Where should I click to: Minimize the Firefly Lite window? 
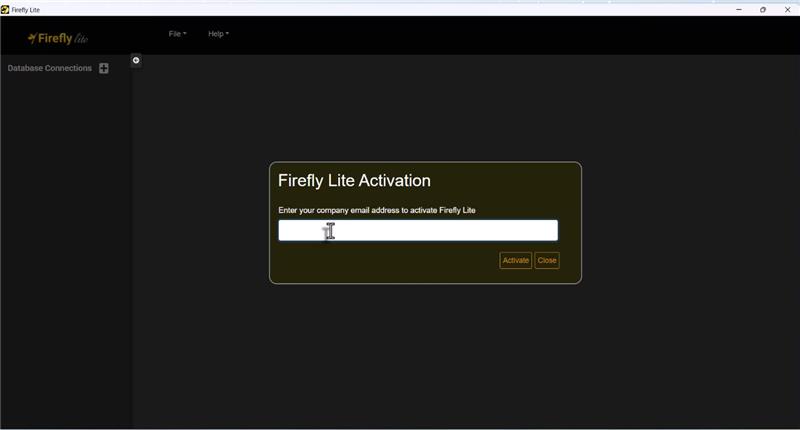click(739, 9)
